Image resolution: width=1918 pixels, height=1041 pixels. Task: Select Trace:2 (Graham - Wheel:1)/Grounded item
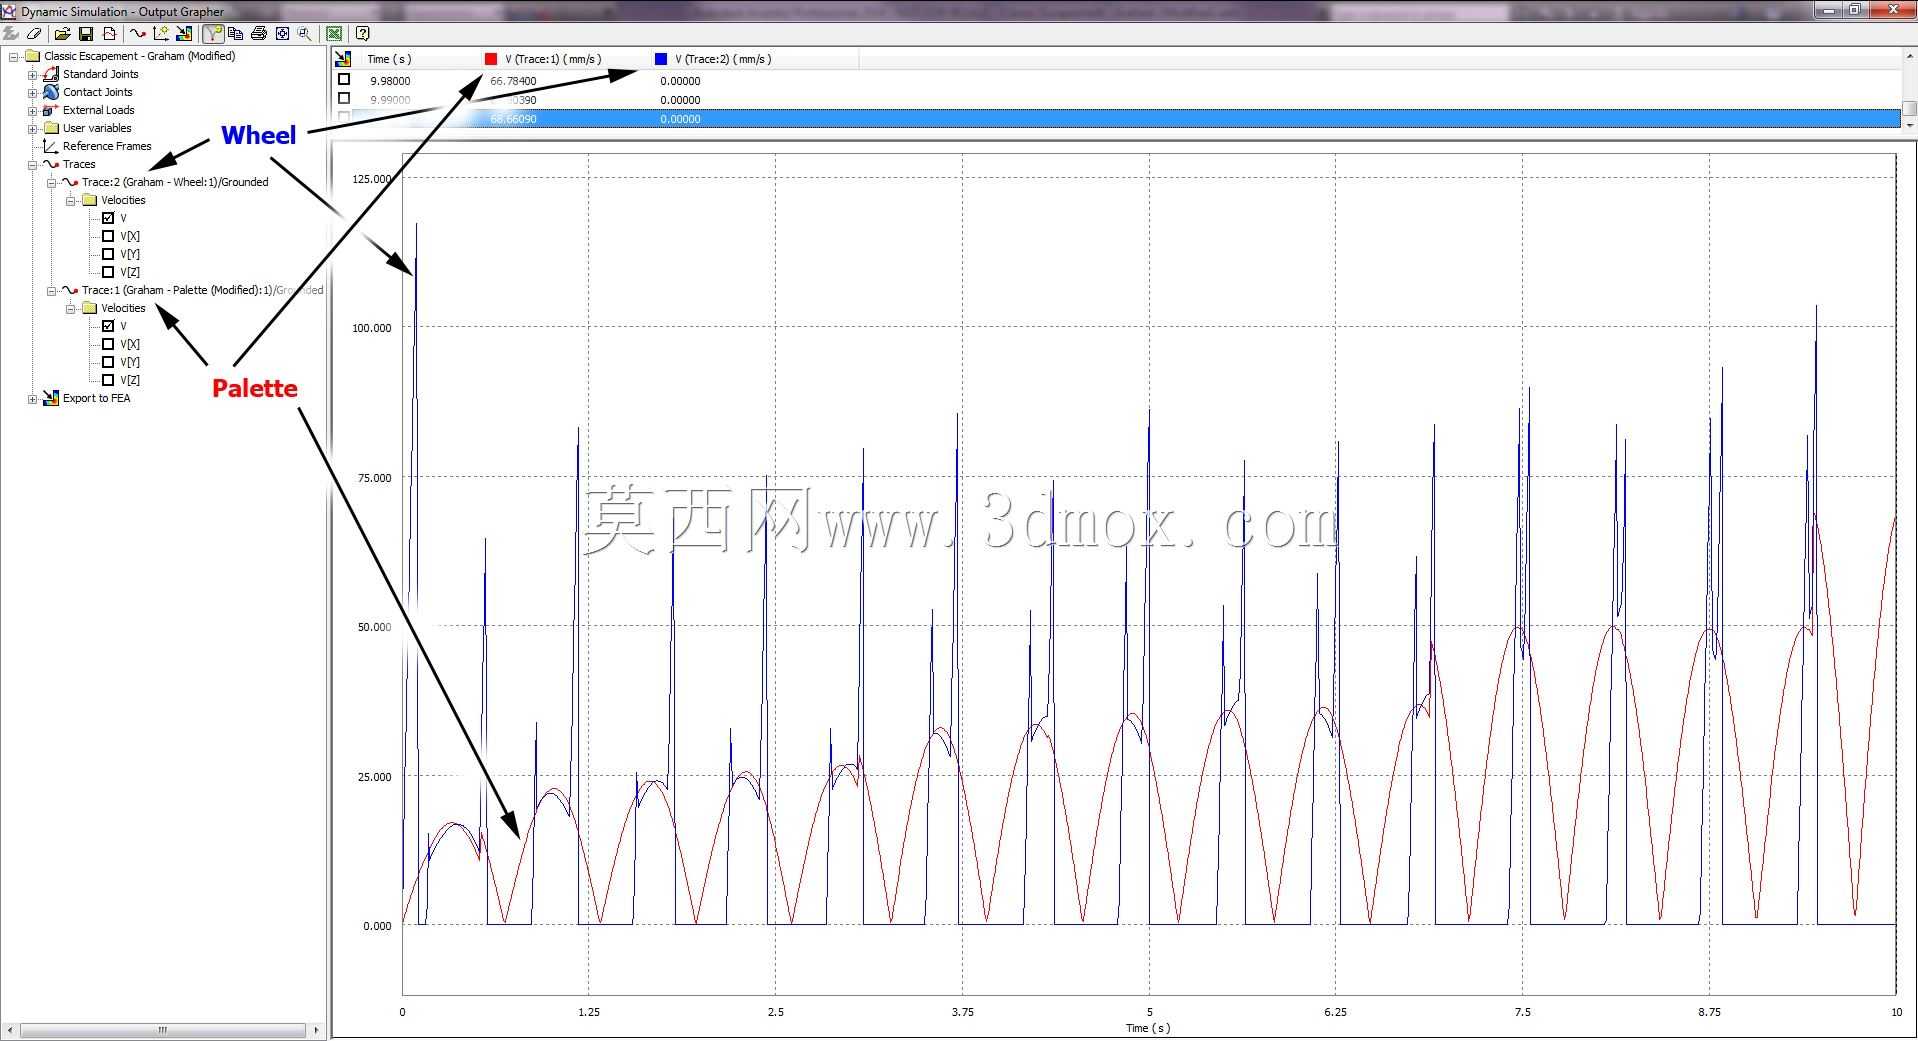pos(175,182)
